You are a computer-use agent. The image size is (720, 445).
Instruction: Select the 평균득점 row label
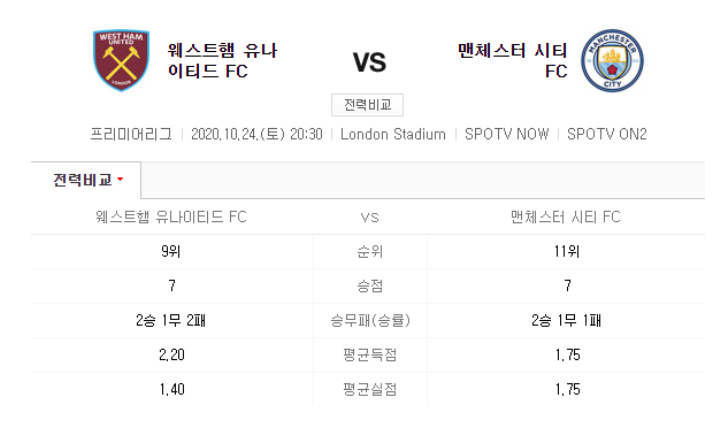370,355
